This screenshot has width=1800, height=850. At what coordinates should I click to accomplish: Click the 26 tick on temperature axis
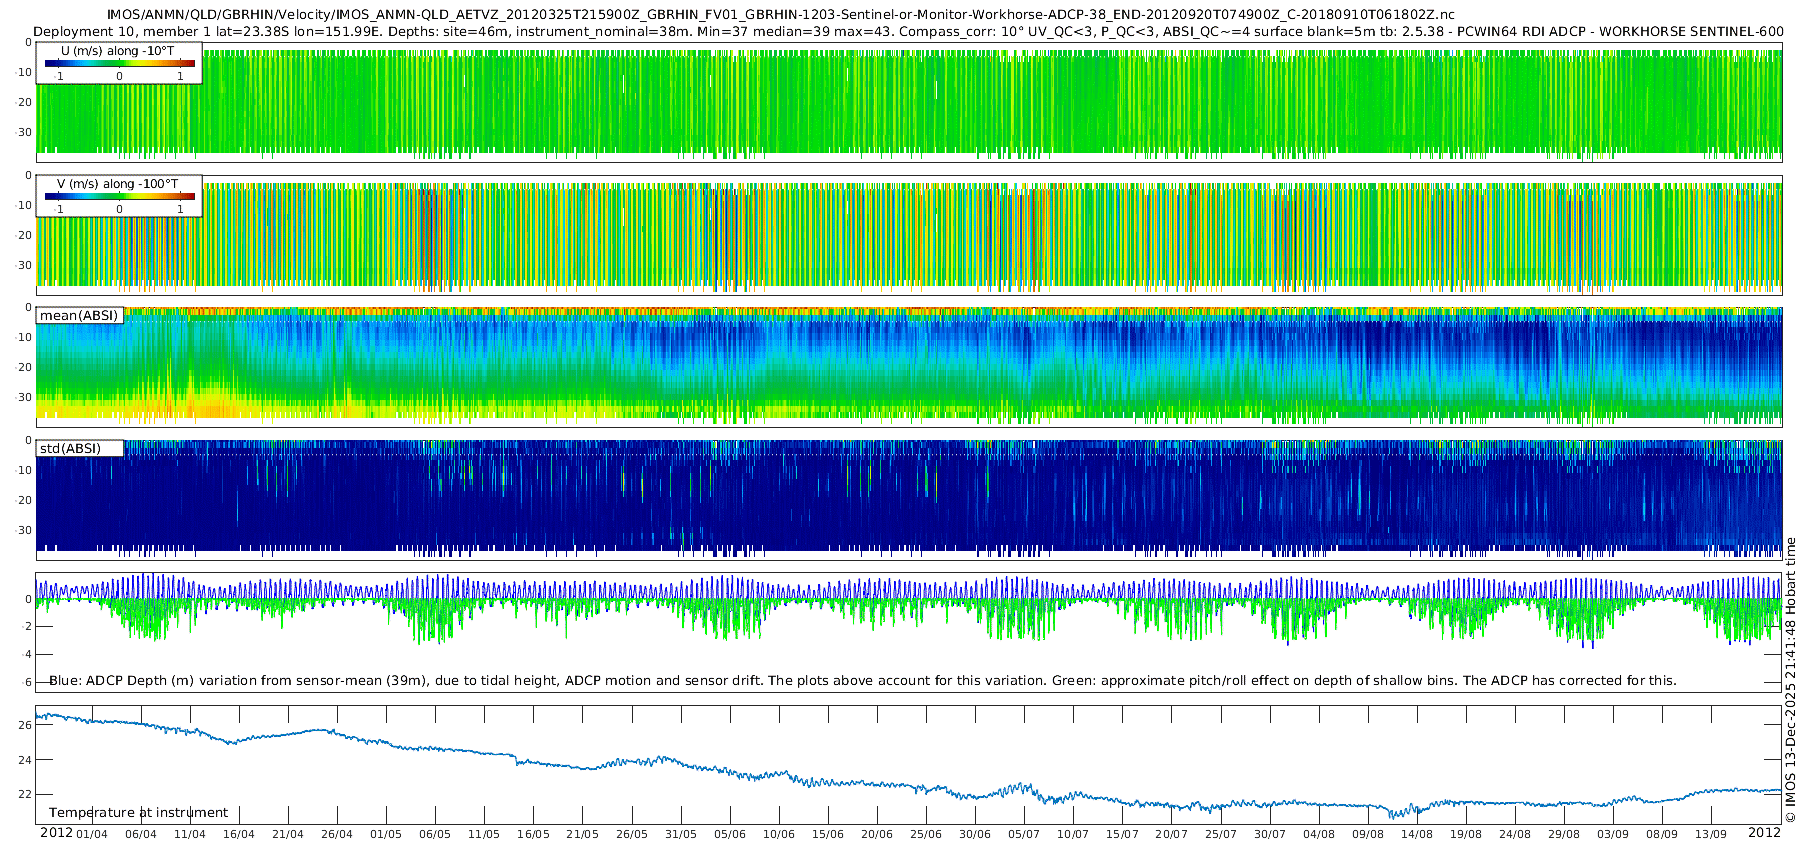pyautogui.click(x=25, y=725)
